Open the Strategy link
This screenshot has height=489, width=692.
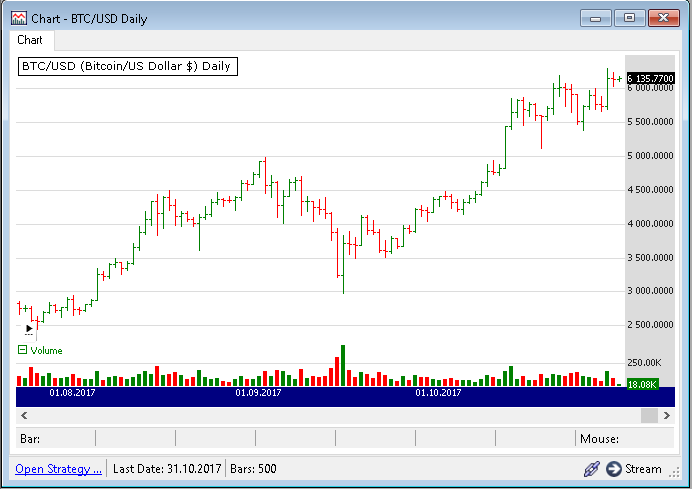click(x=58, y=468)
